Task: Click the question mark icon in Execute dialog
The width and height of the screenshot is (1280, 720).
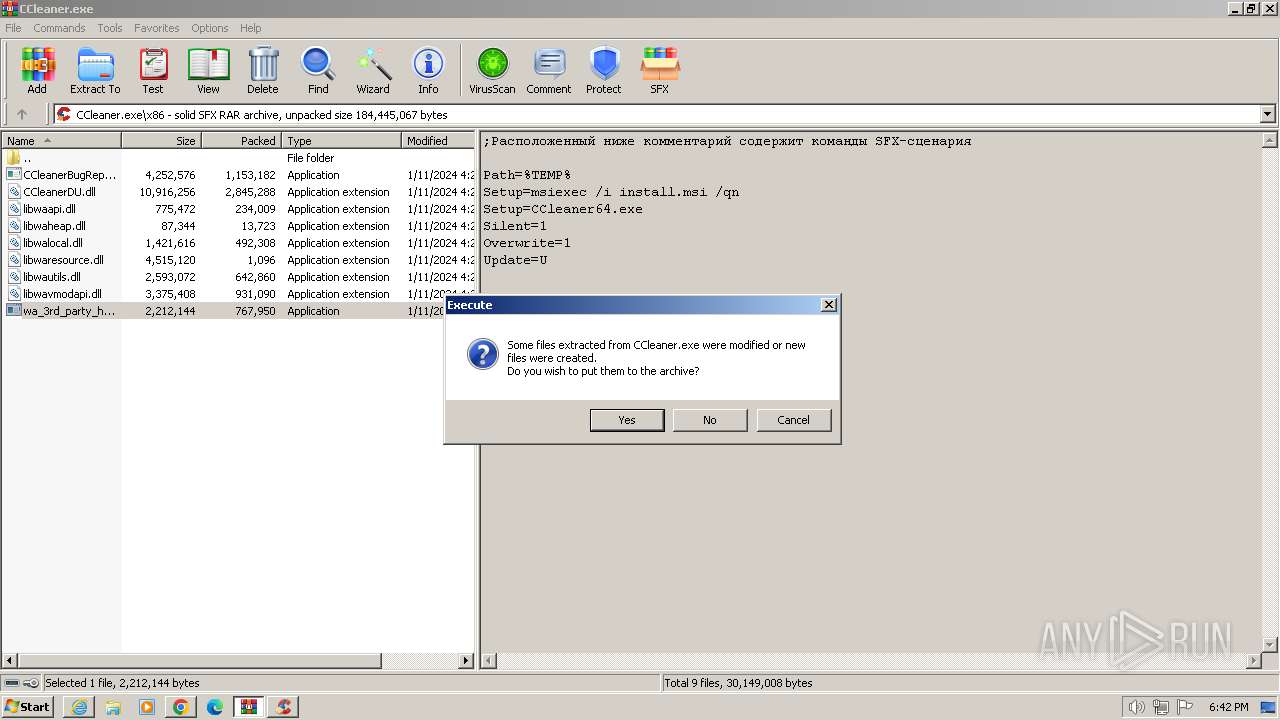Action: [x=483, y=353]
